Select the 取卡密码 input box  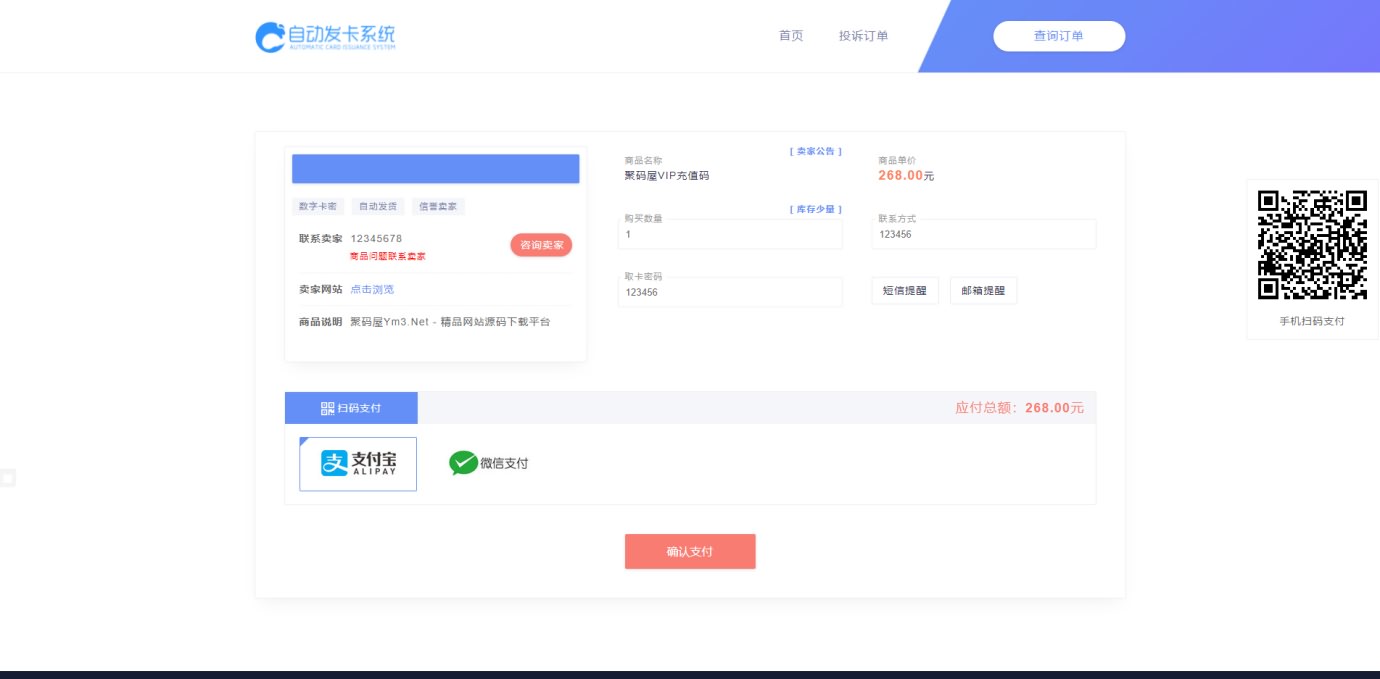point(730,293)
